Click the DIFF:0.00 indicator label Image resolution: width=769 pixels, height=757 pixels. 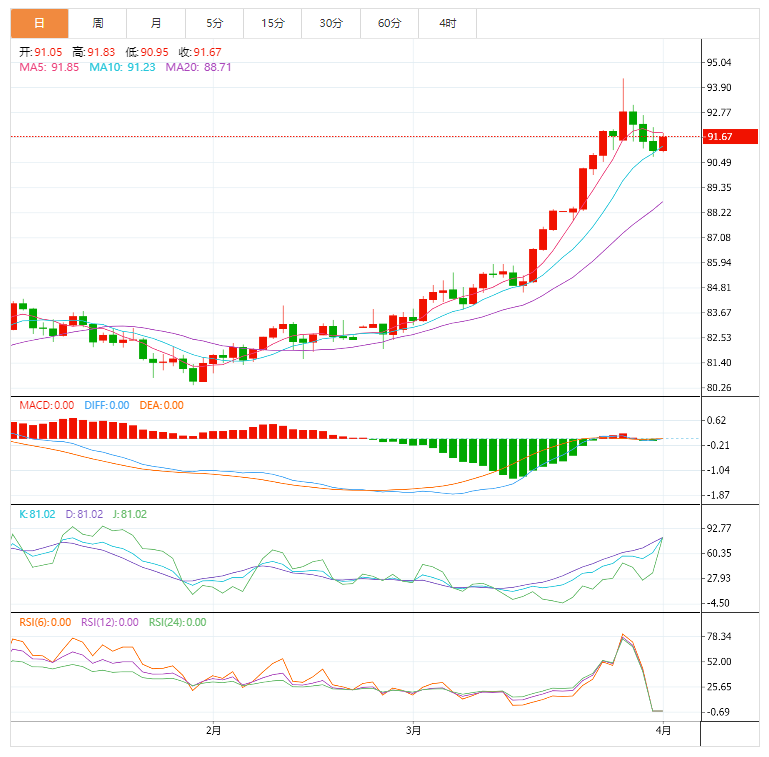pyautogui.click(x=107, y=405)
